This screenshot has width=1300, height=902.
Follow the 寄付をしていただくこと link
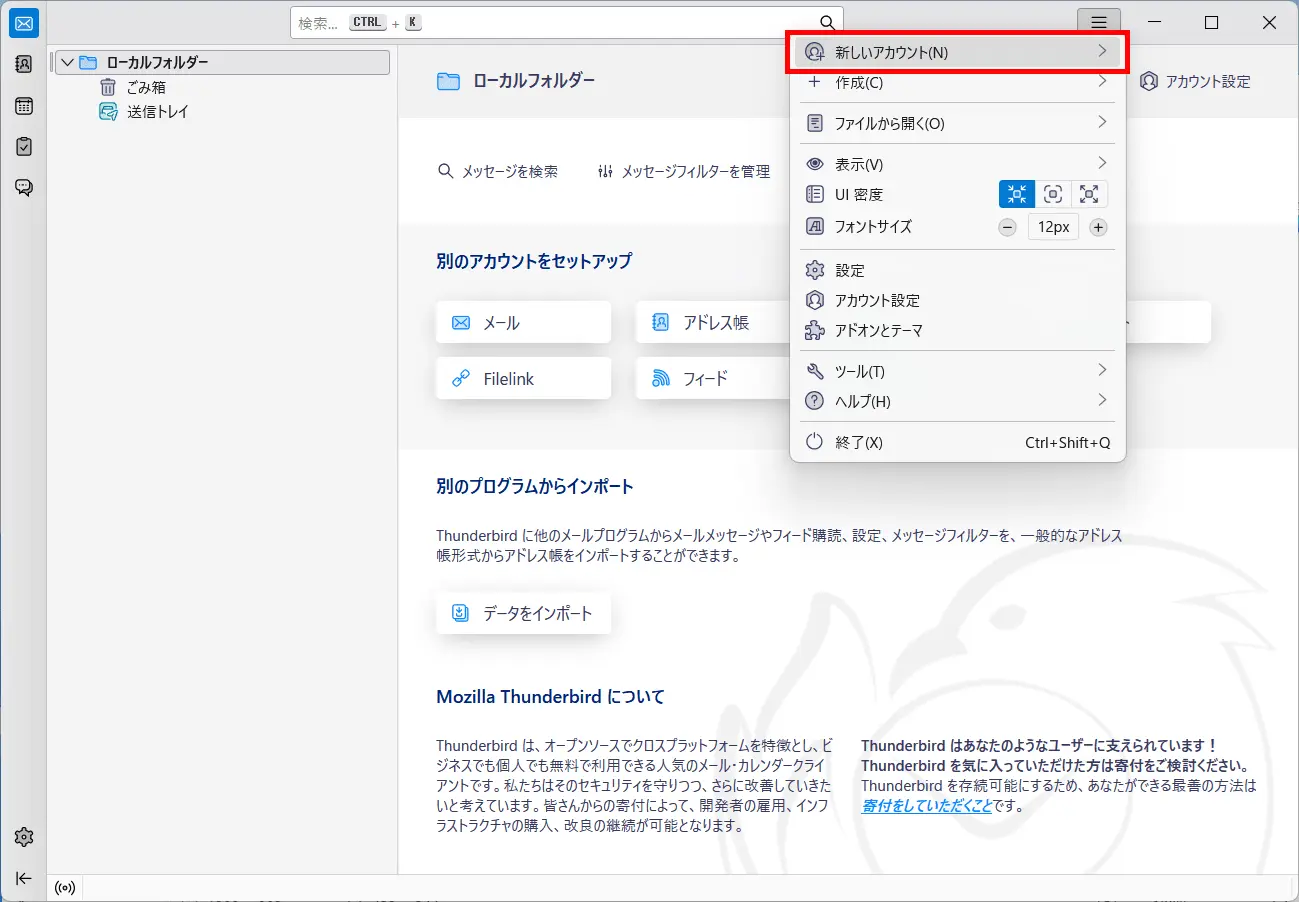[926, 805]
